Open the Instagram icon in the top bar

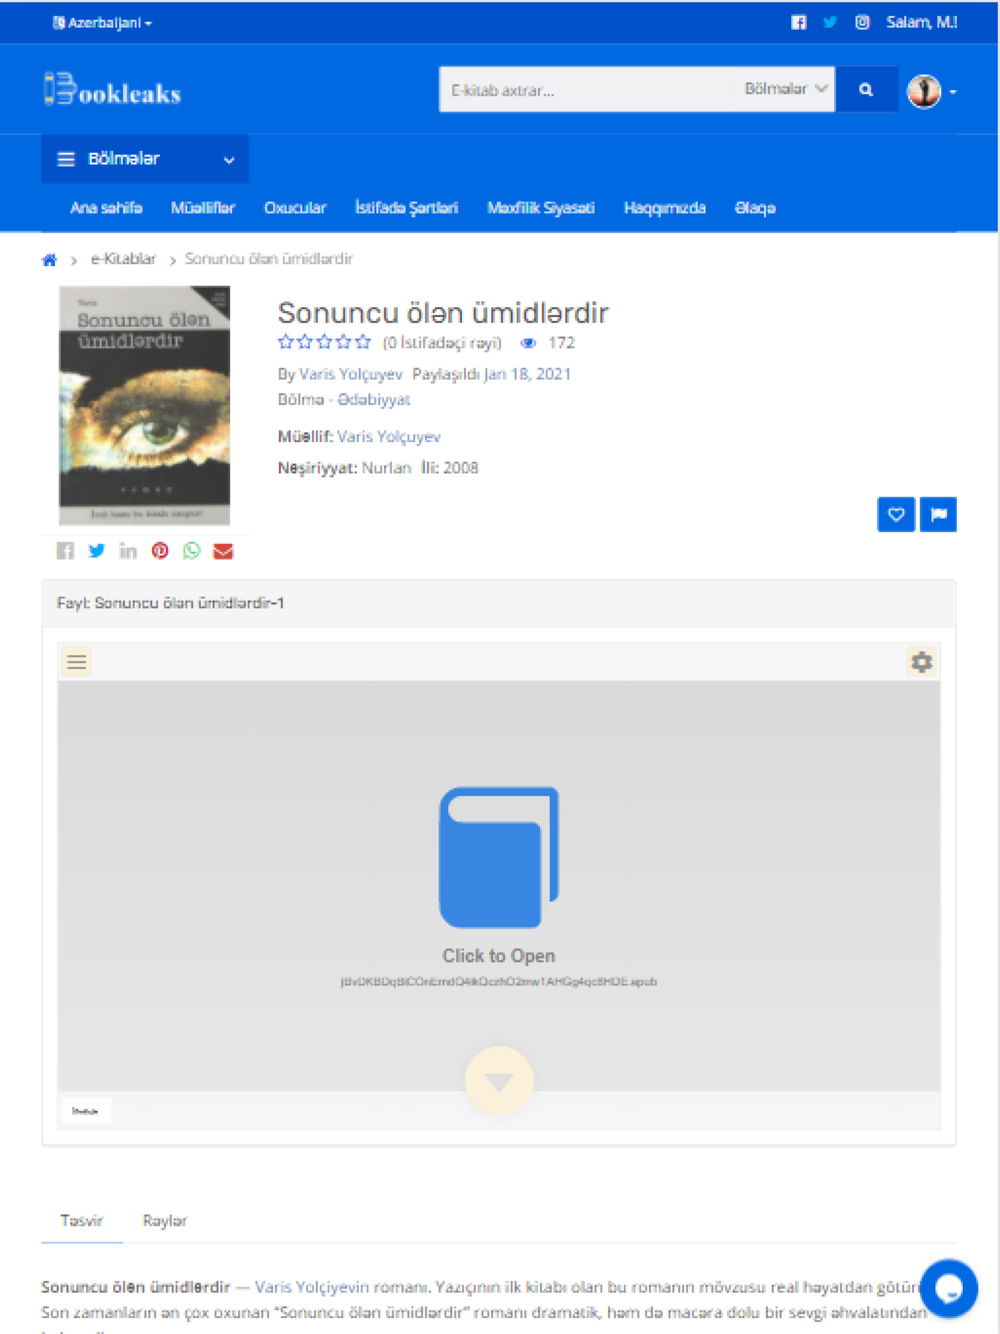tap(862, 22)
